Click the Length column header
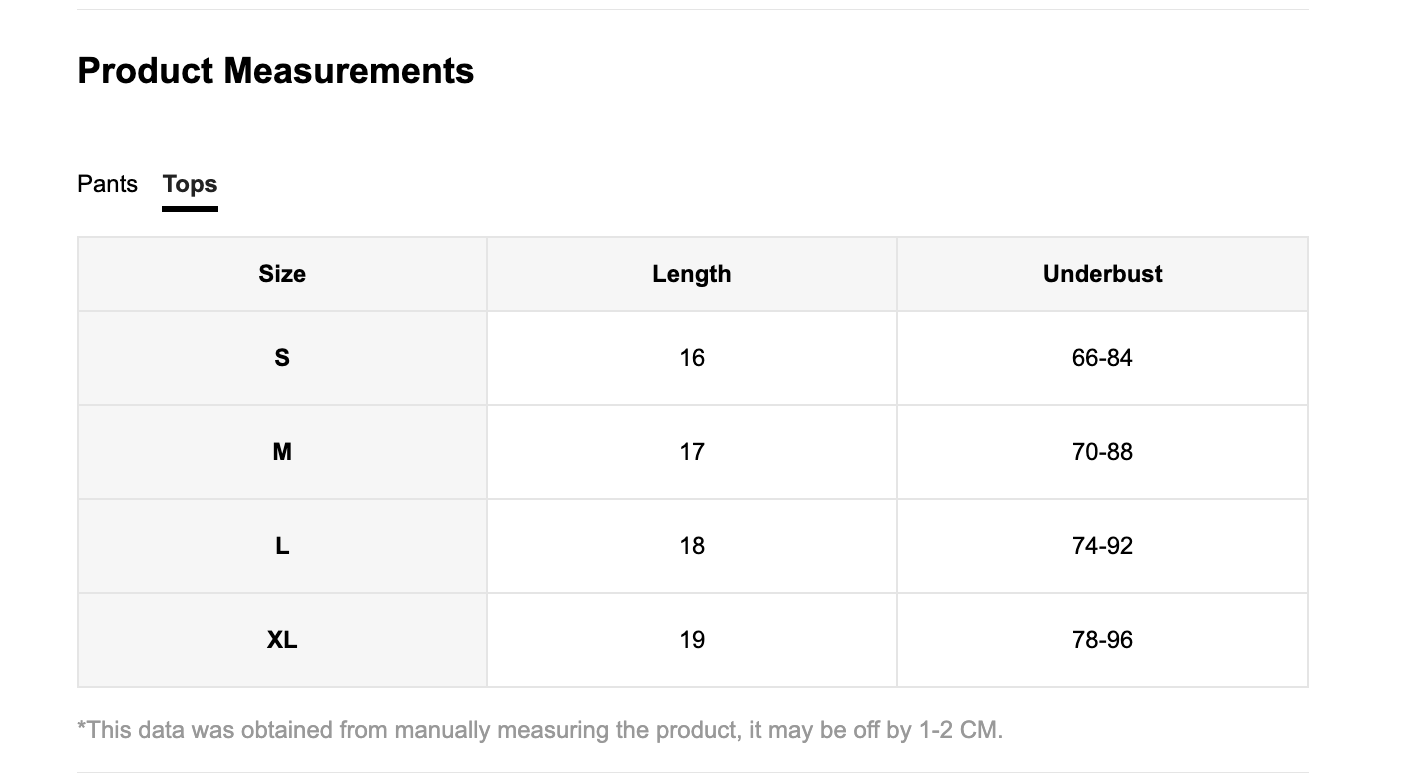The image size is (1404, 782). 692,274
